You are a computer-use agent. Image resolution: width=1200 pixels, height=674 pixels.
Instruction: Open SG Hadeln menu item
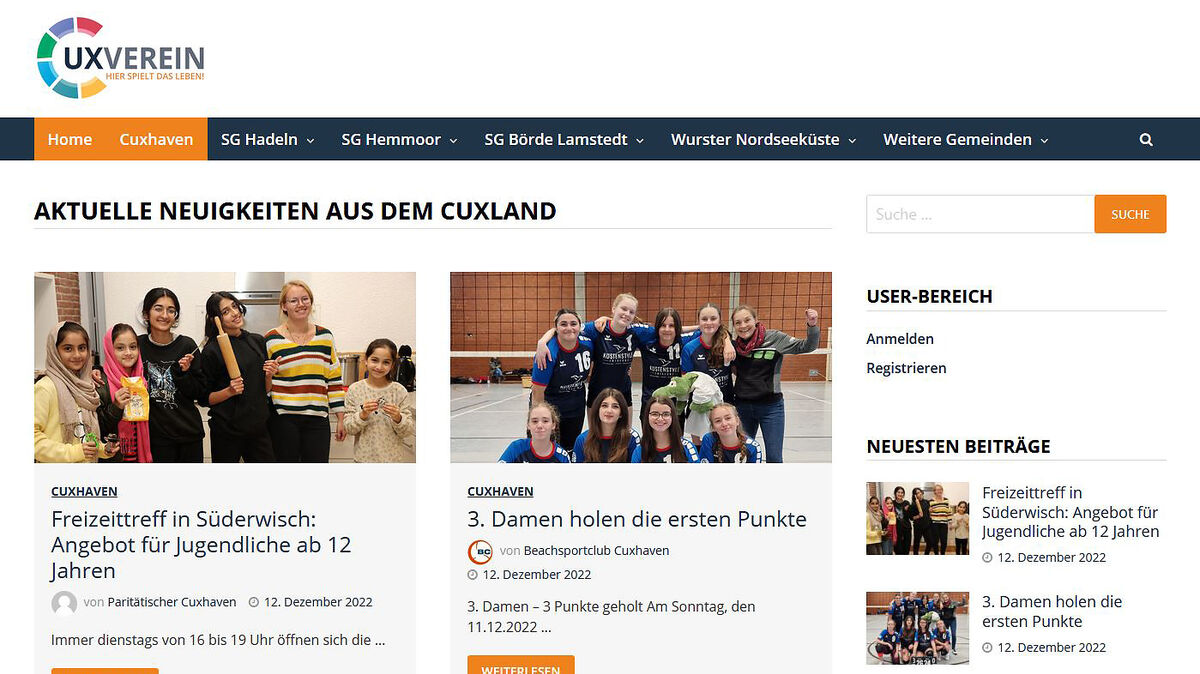pos(260,140)
